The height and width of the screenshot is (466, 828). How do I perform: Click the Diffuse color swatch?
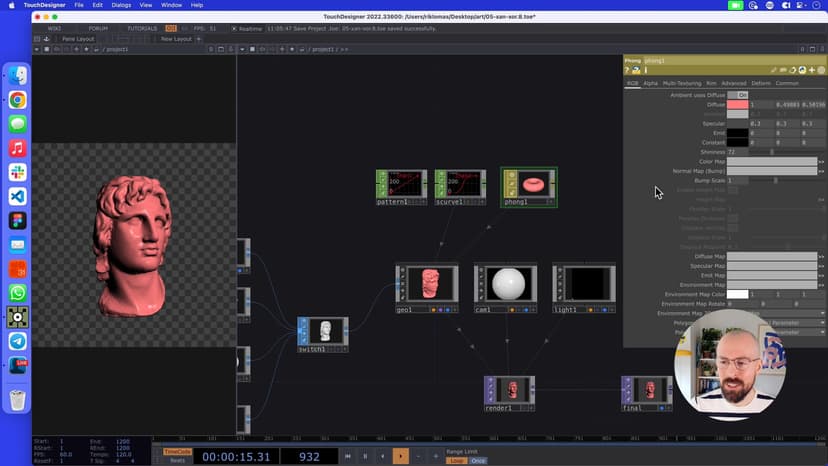737,104
